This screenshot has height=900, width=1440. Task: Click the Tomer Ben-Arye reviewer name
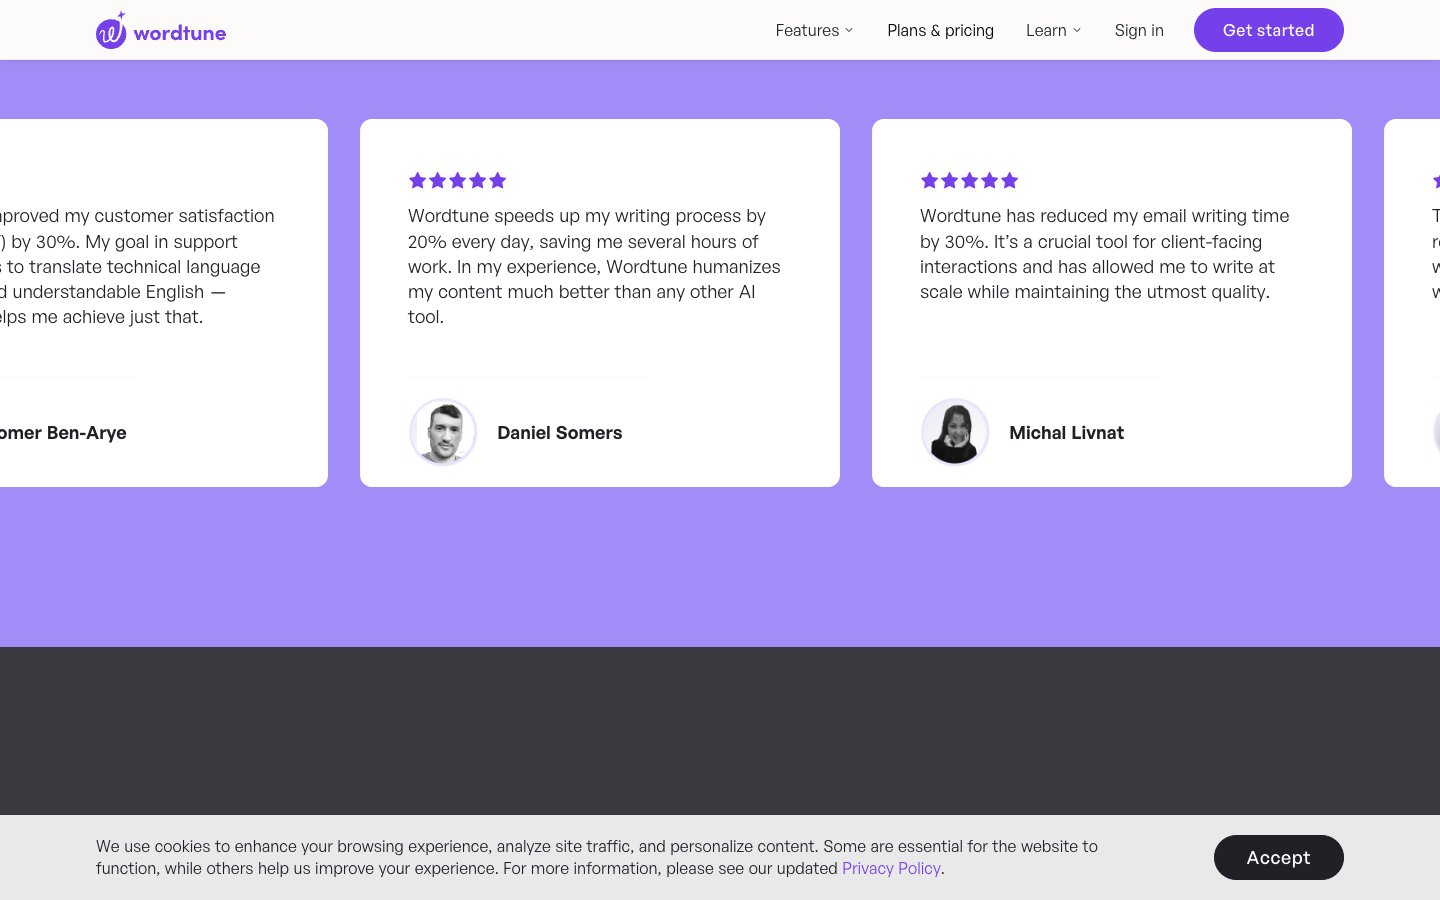62,433
